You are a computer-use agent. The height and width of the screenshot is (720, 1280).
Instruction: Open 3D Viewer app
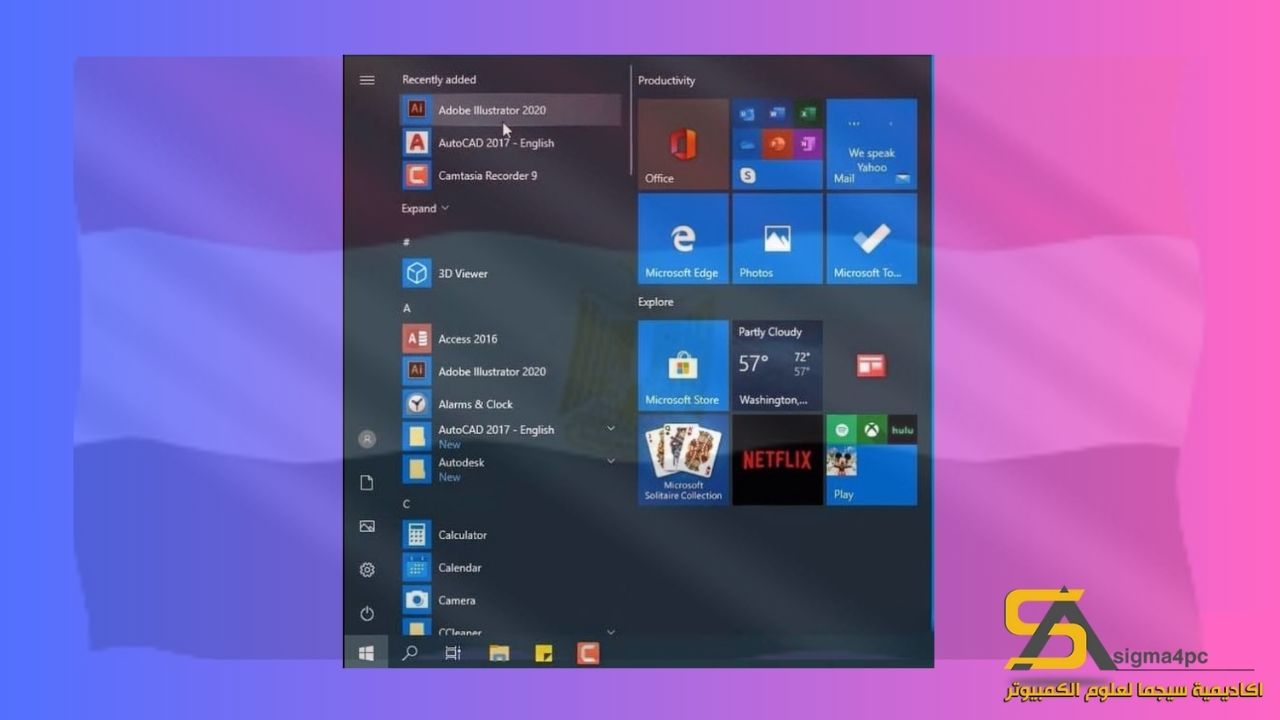click(510, 273)
